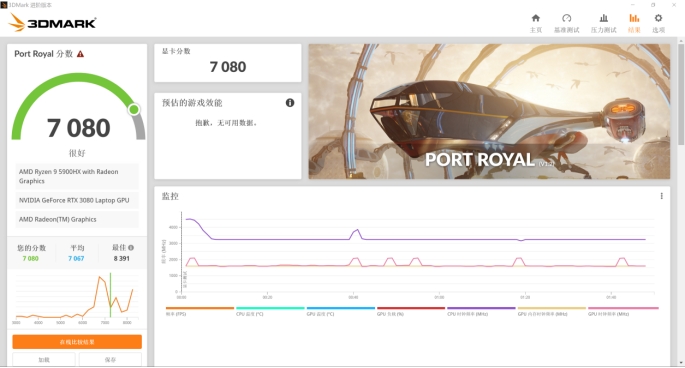This screenshot has width=685, height=368.
Task: Click the 平均 score value 7 067
Action: click(76, 258)
